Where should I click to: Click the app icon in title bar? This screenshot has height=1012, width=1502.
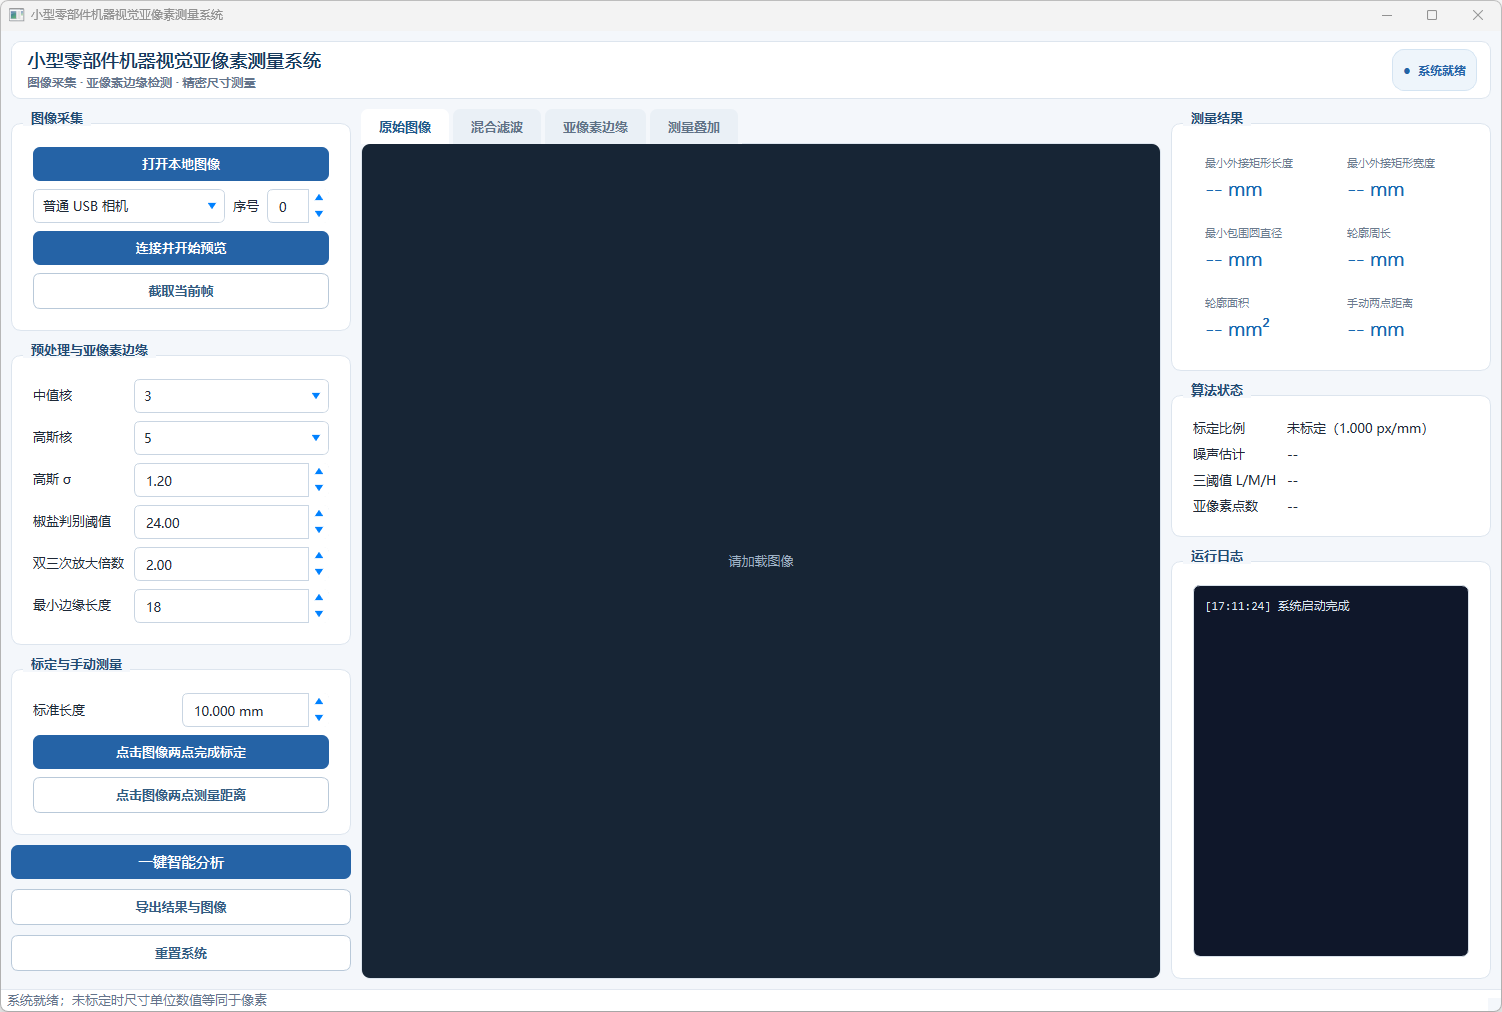pyautogui.click(x=16, y=15)
